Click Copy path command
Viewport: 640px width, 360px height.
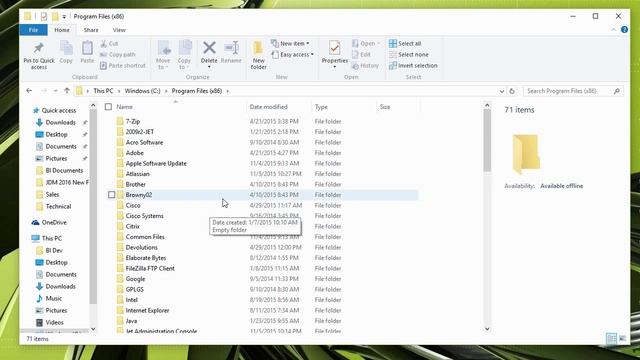coord(118,54)
